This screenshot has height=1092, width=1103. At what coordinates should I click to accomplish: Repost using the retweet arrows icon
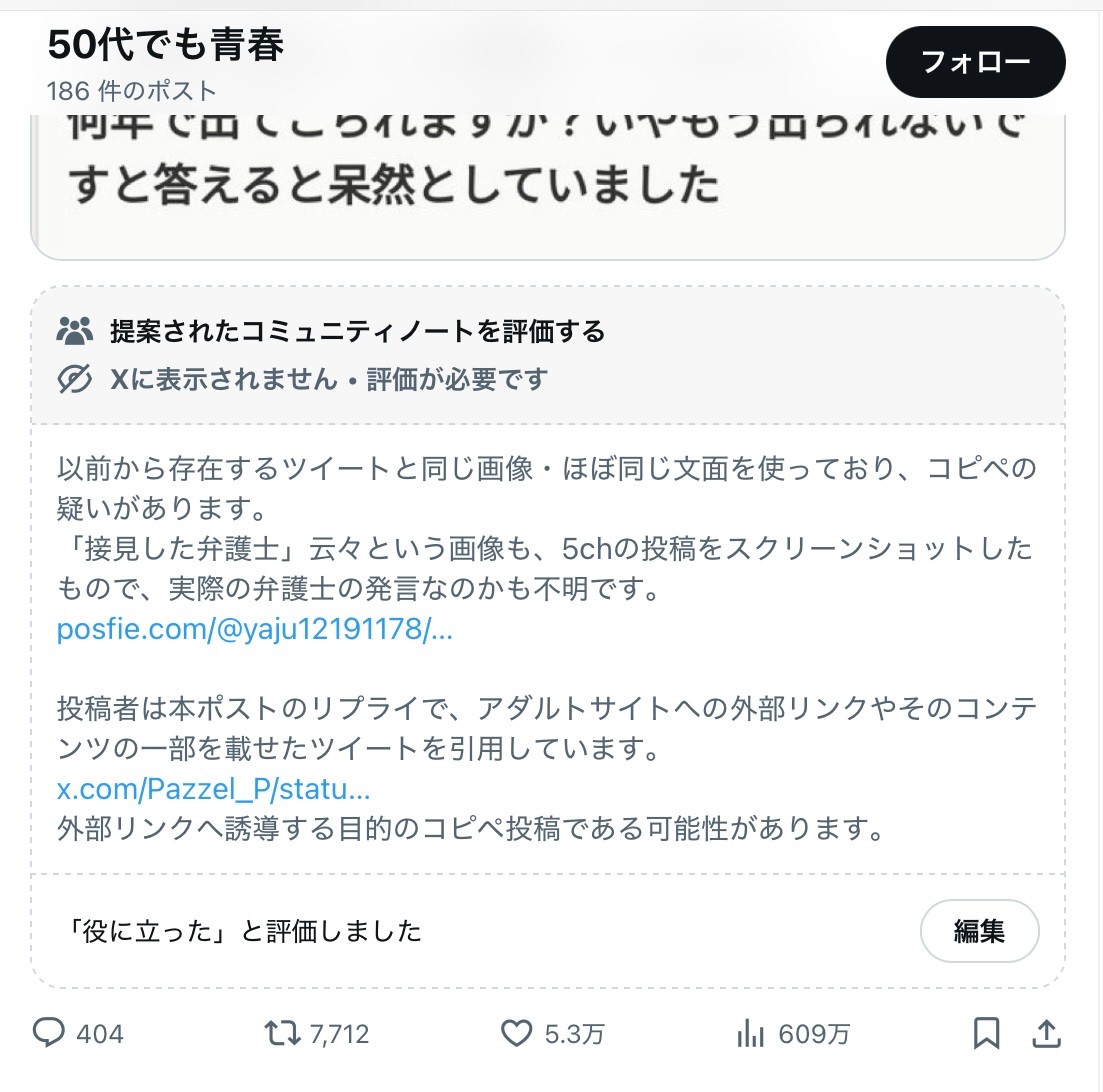tap(280, 1033)
